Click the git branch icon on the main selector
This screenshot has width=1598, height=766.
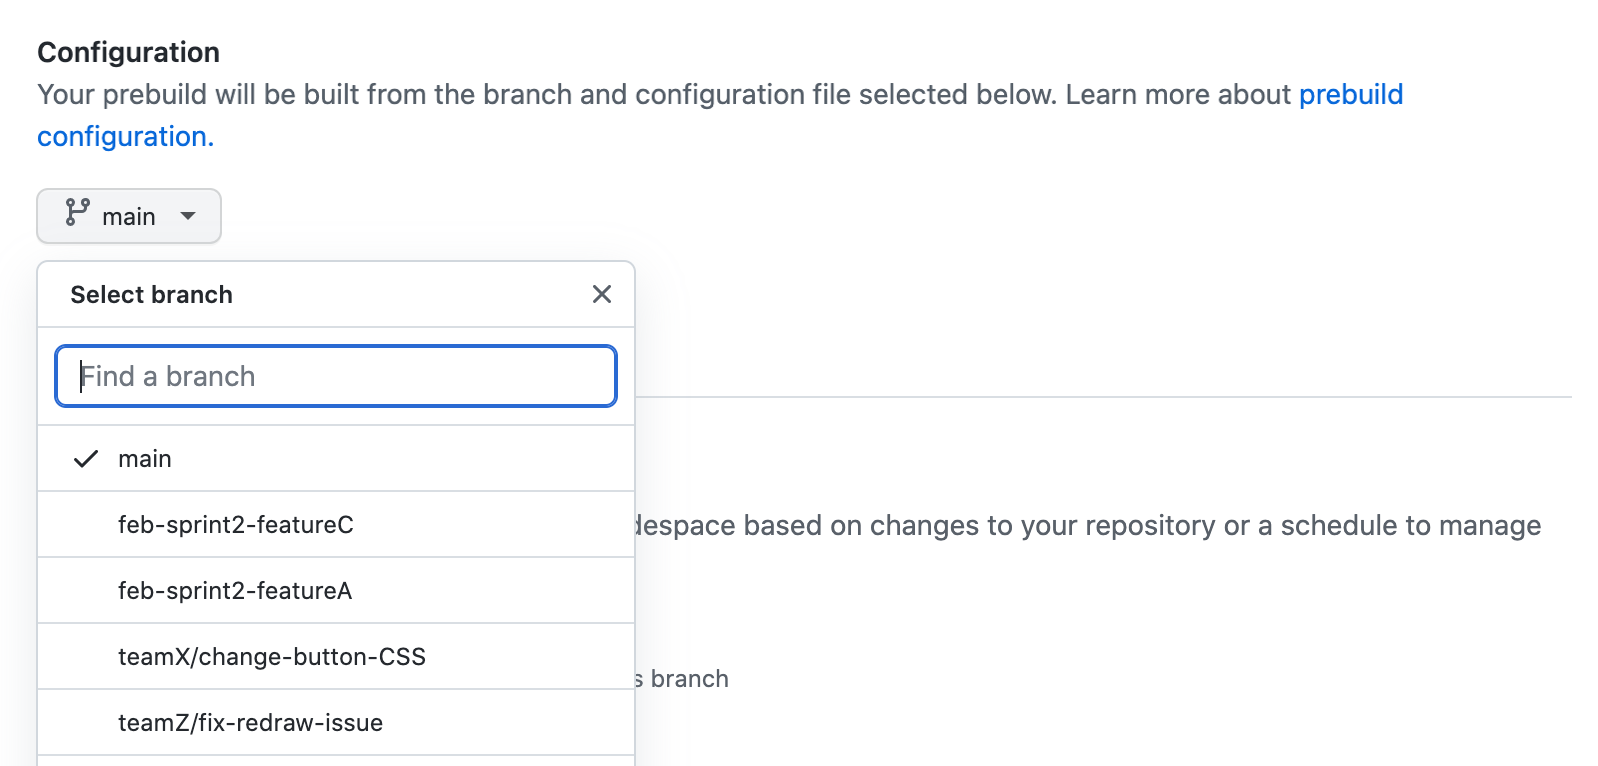tap(77, 215)
